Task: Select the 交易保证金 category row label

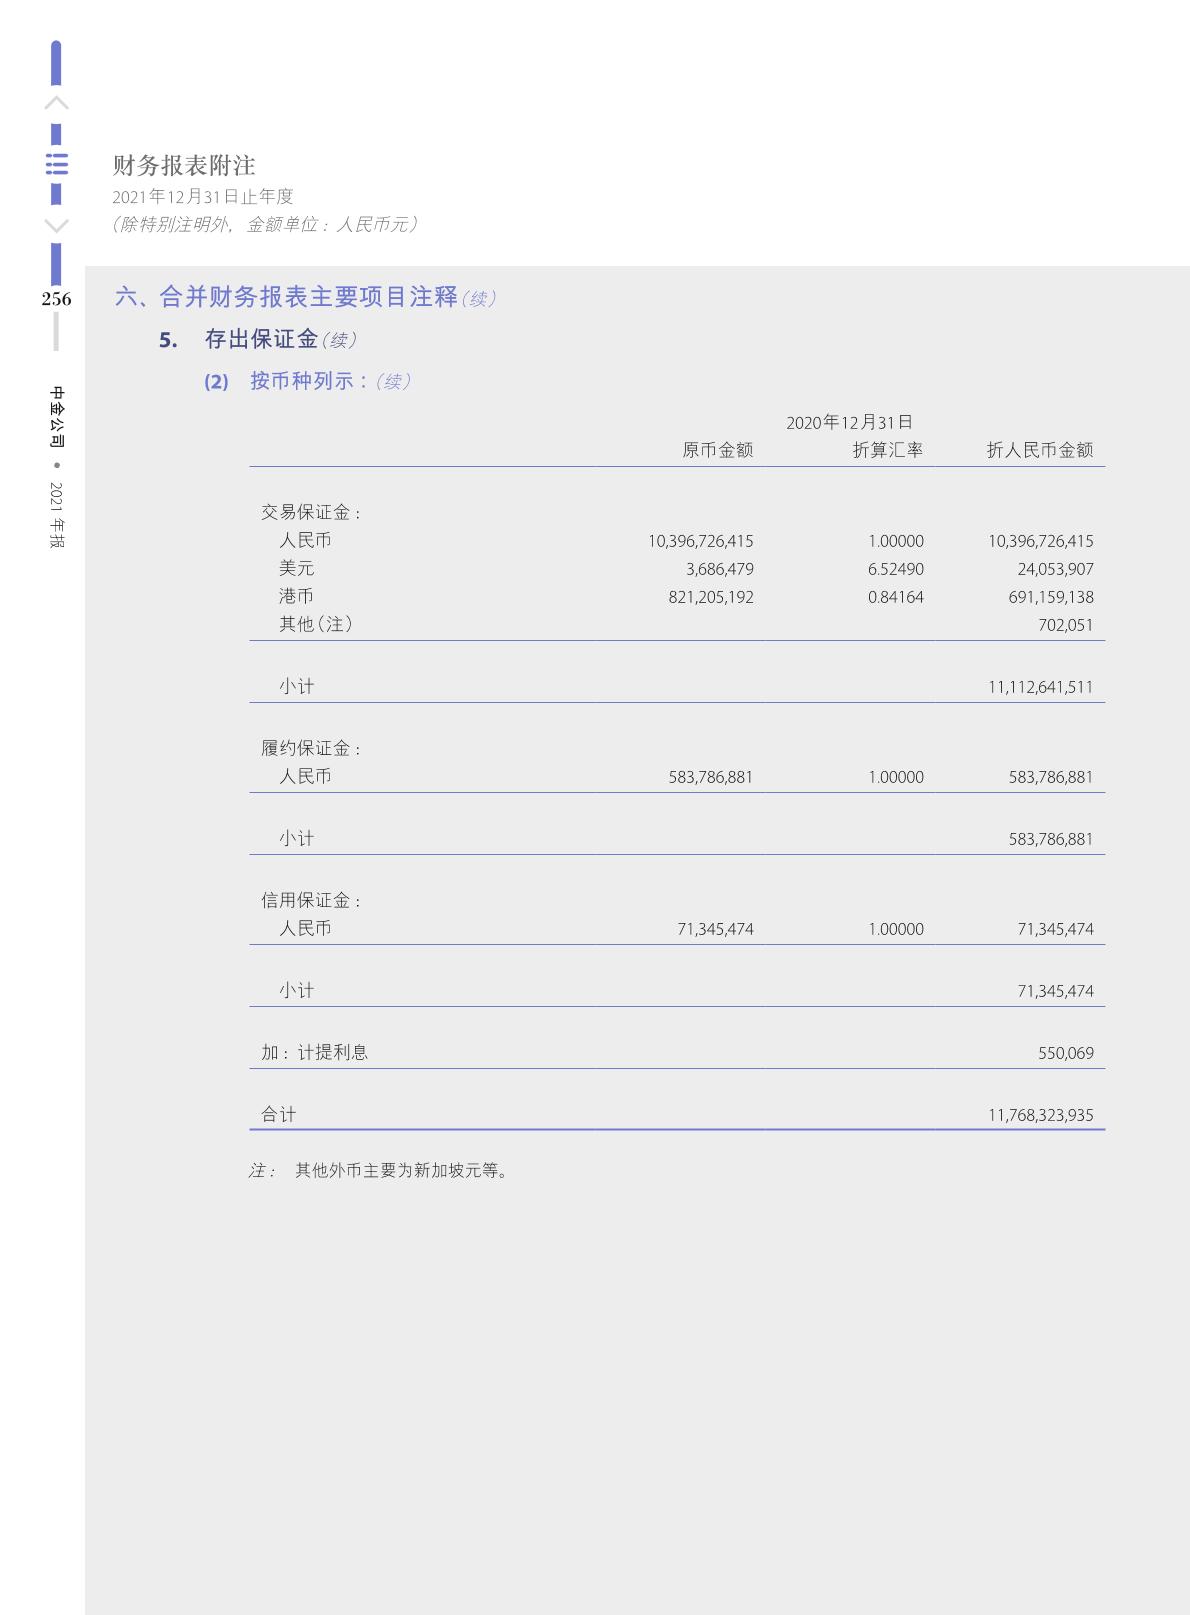Action: click(x=311, y=512)
